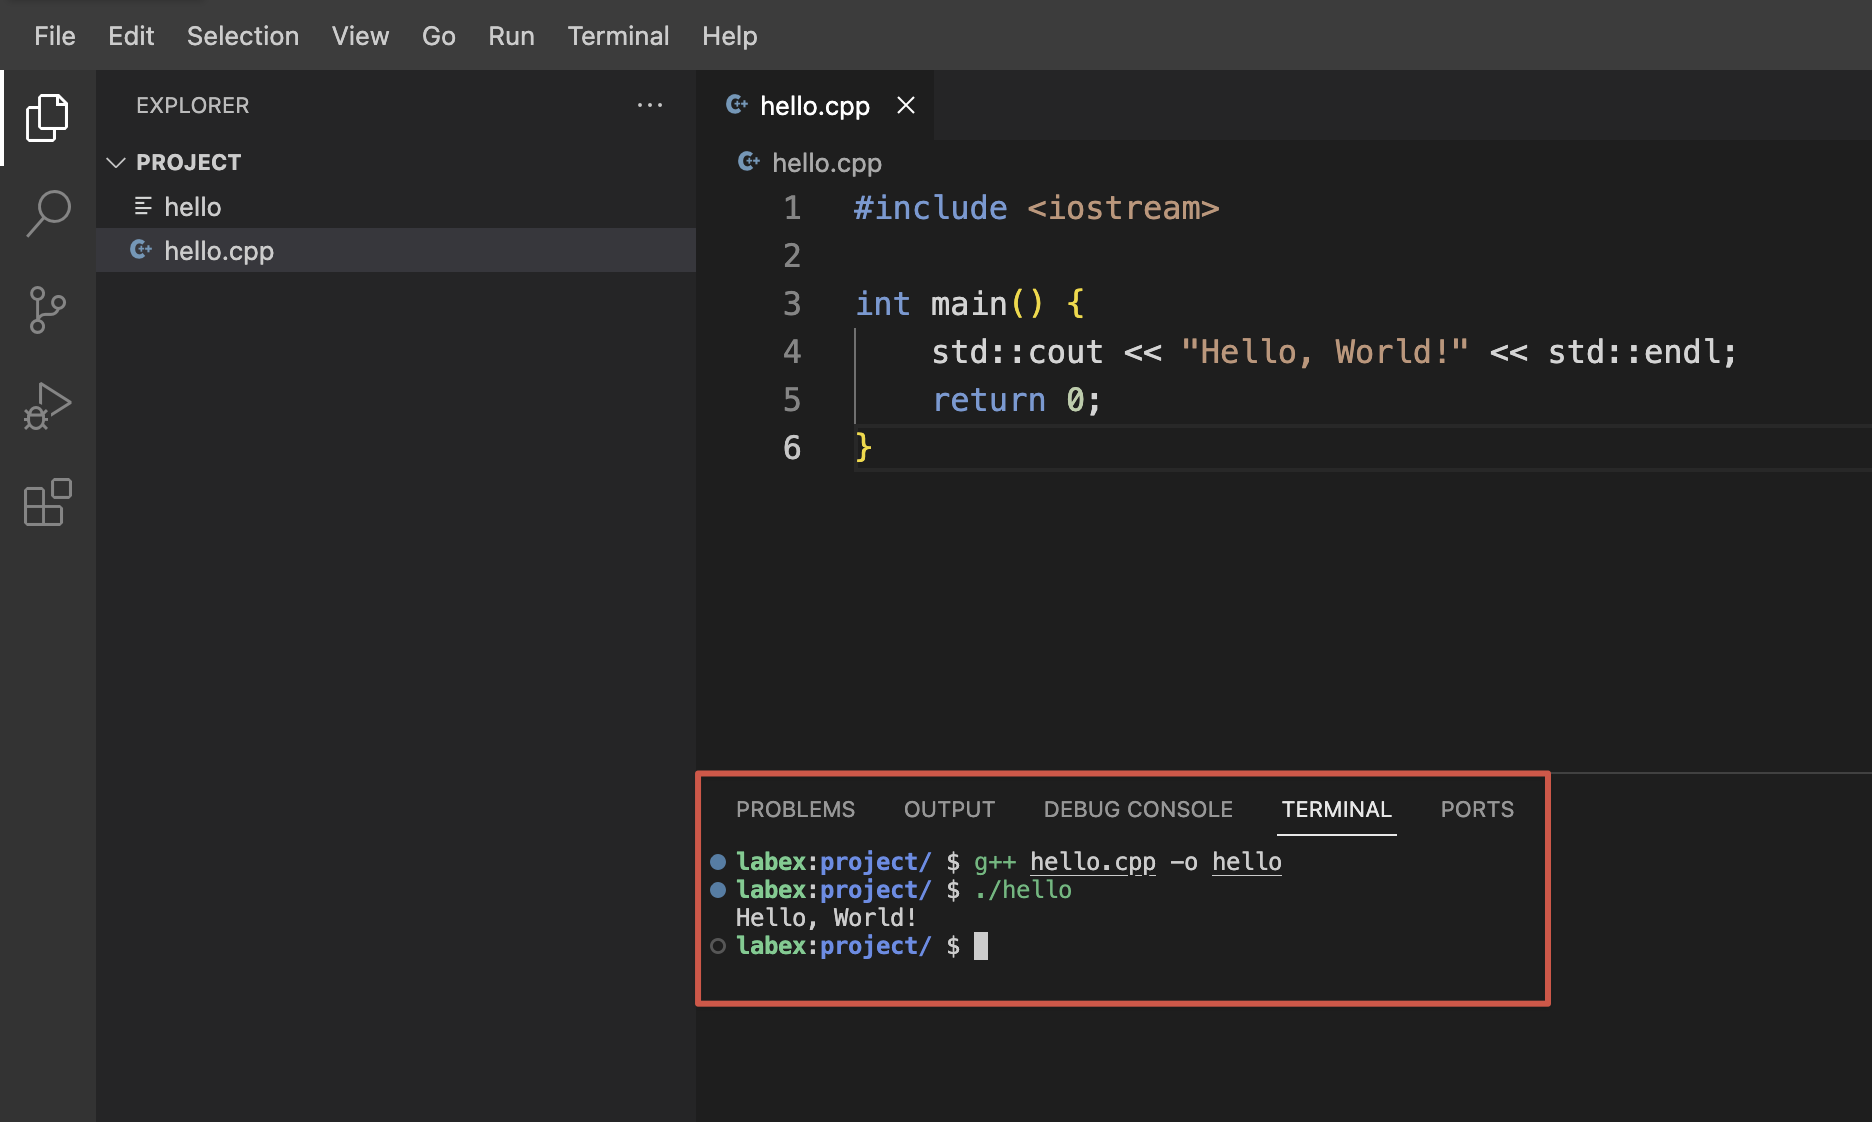Open the Extensions view icon
The image size is (1872, 1122).
[47, 502]
